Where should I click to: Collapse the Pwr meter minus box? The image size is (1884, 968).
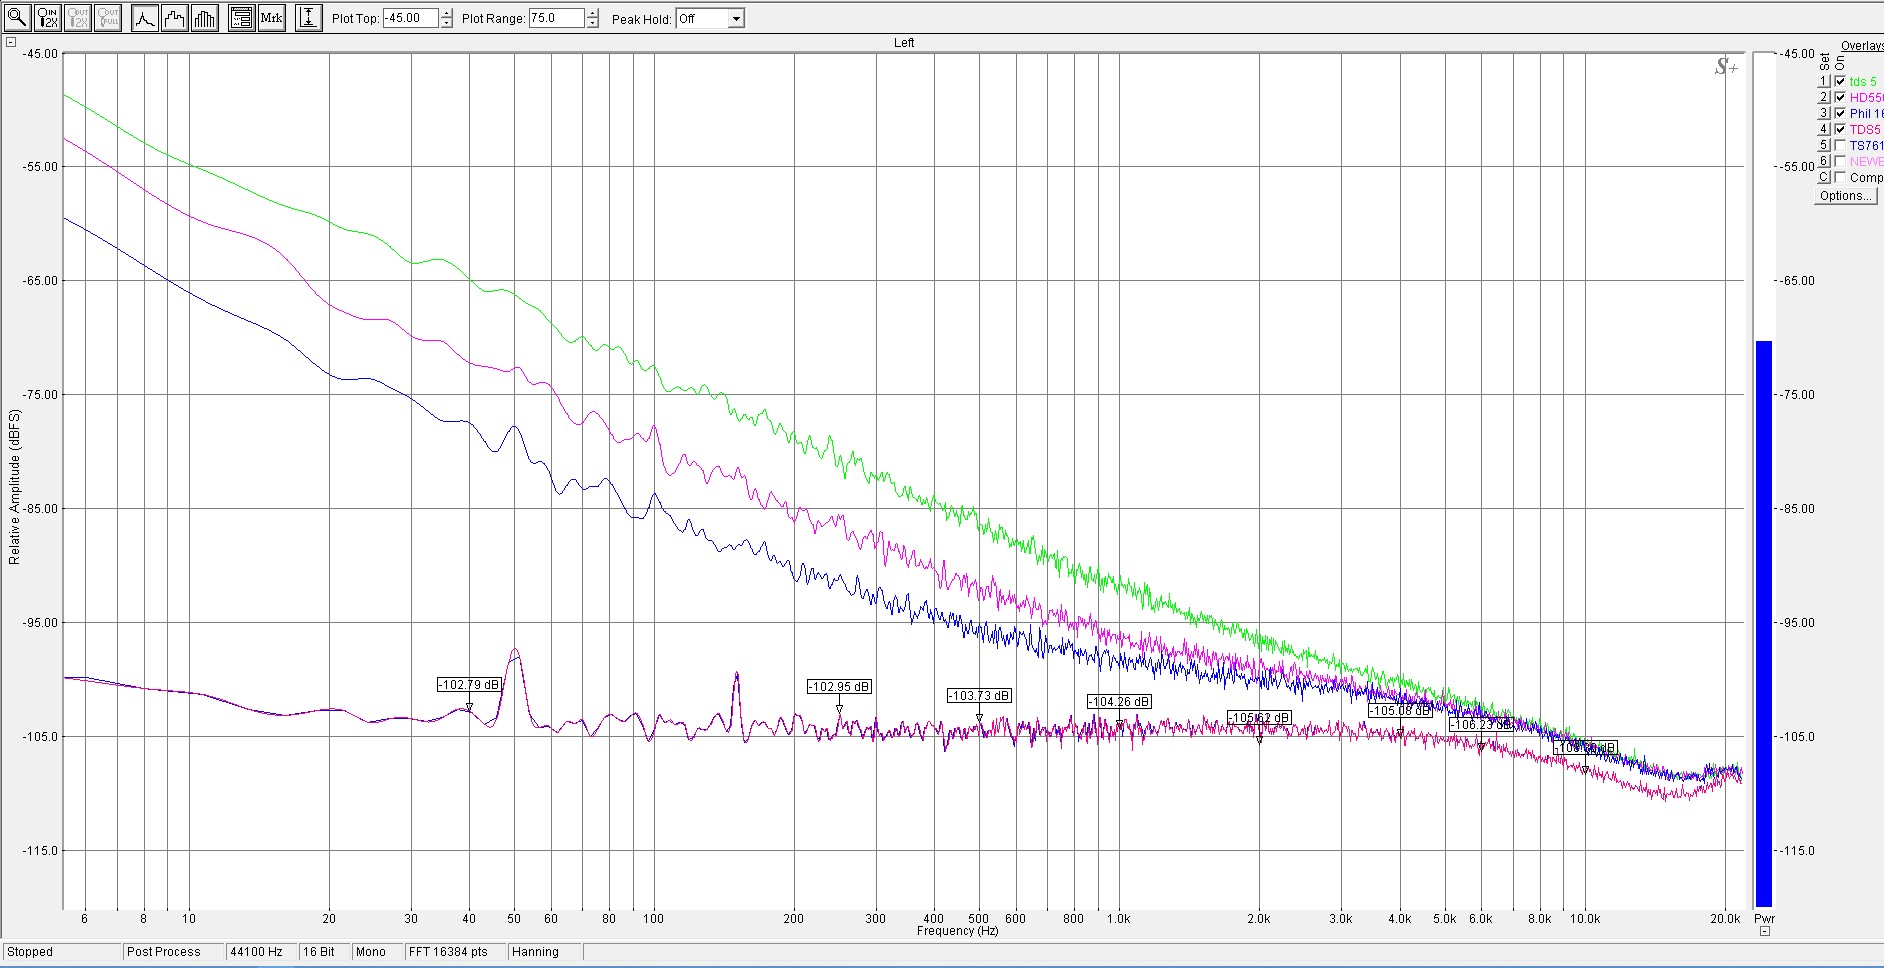(1765, 931)
